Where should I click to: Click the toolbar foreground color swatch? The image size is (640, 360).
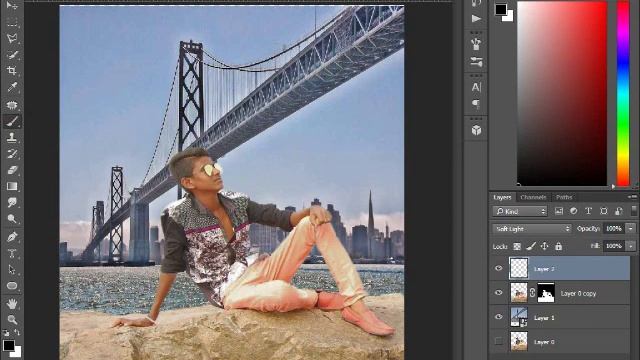pos(8,345)
